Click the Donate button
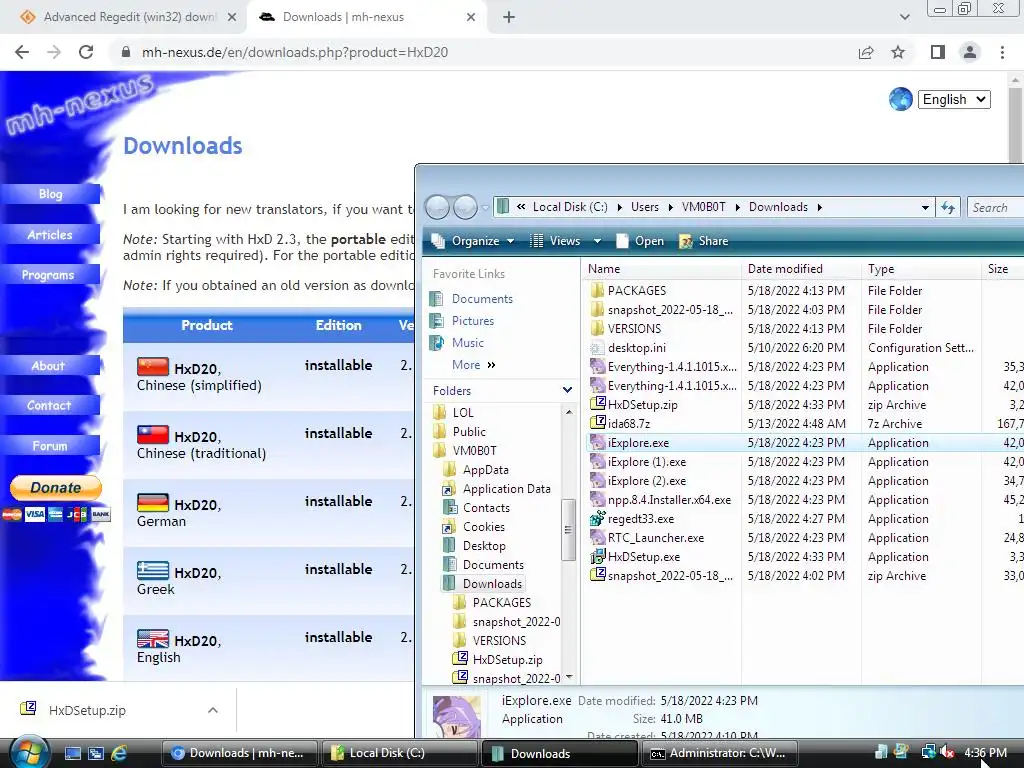 (56, 487)
